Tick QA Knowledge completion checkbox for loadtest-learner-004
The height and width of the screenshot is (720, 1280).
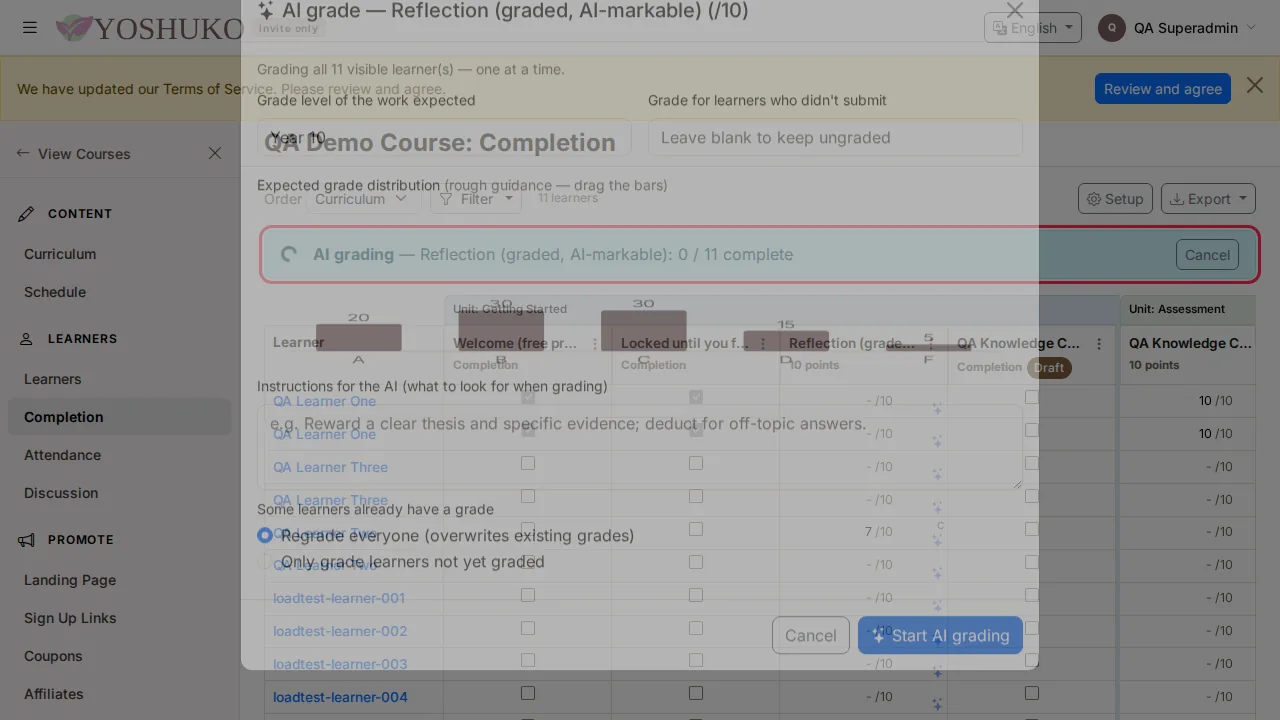click(1032, 693)
